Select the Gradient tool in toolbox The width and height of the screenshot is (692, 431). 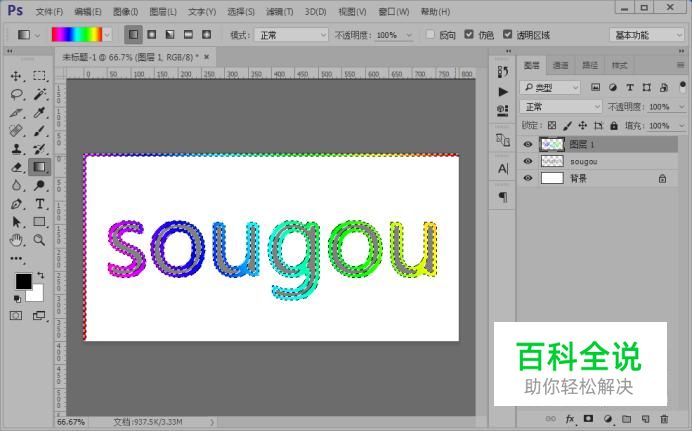(x=39, y=167)
